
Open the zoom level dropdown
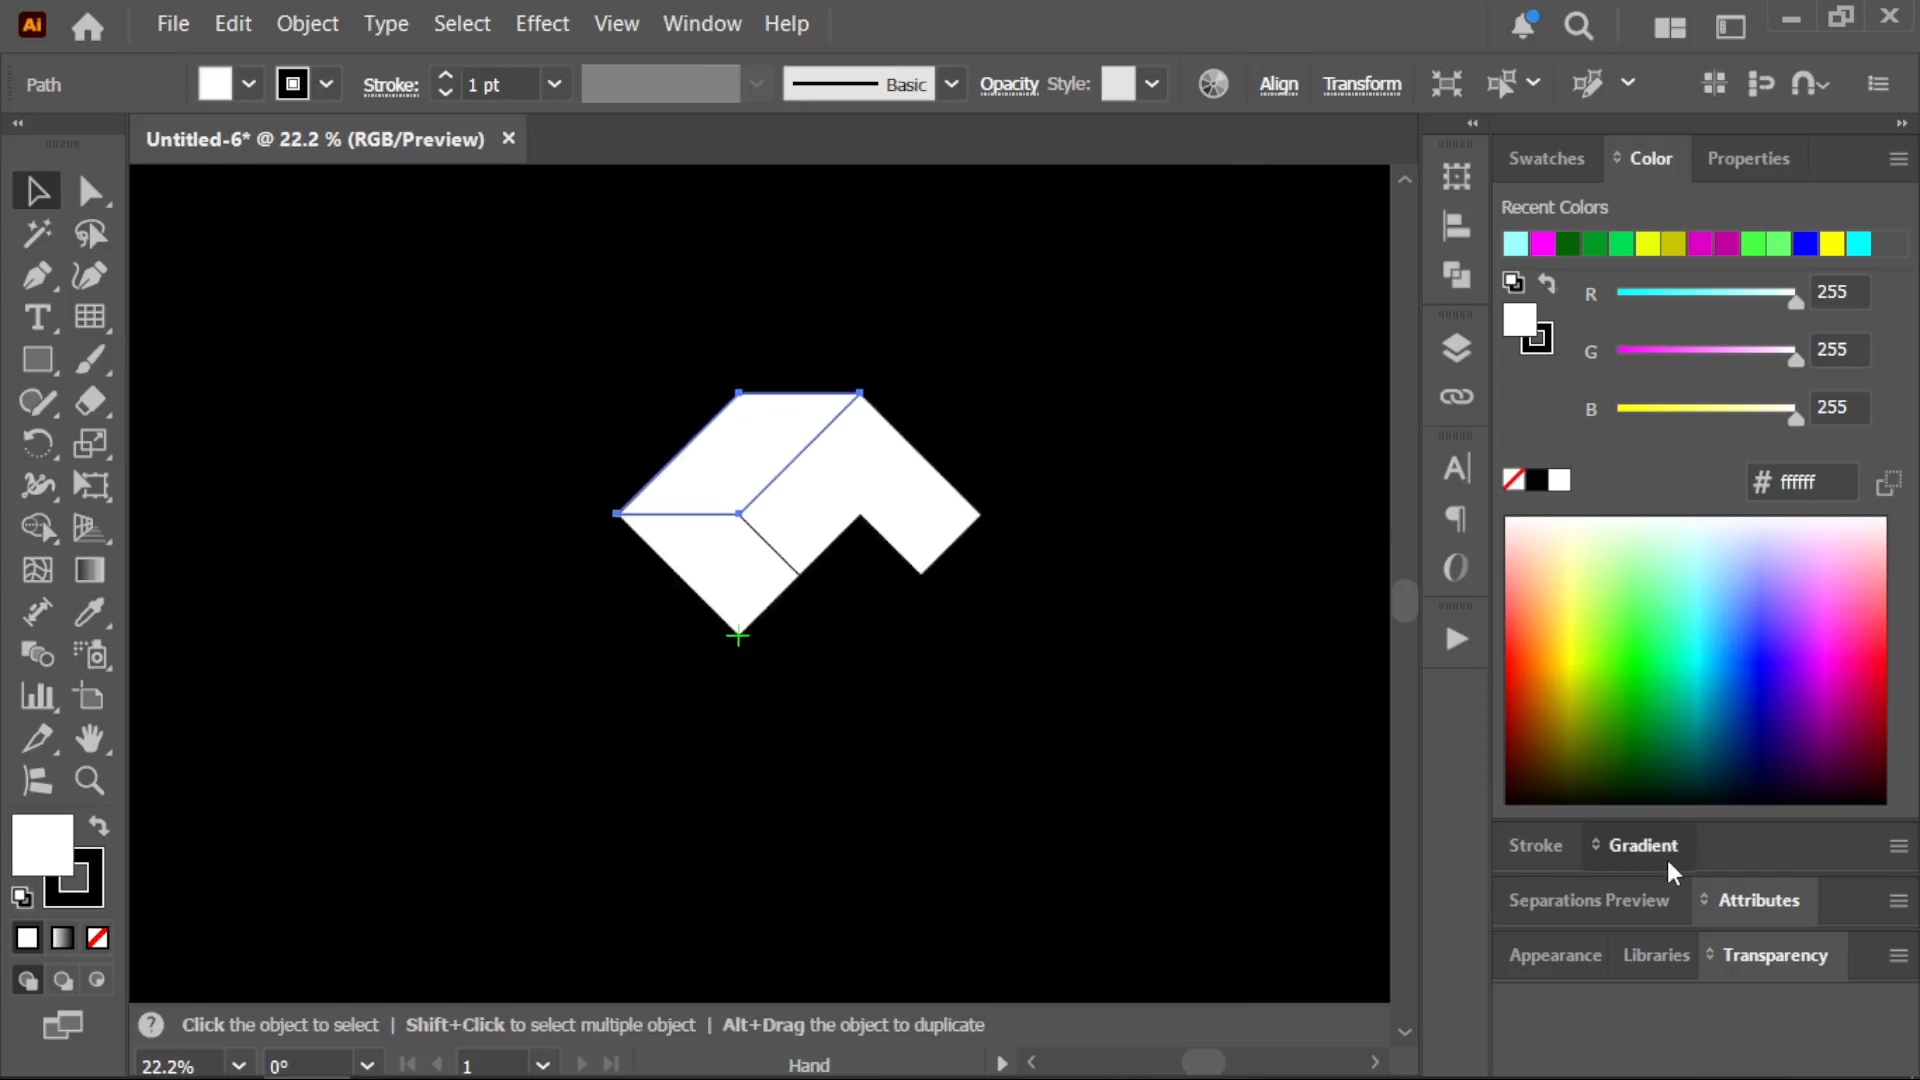238,1065
